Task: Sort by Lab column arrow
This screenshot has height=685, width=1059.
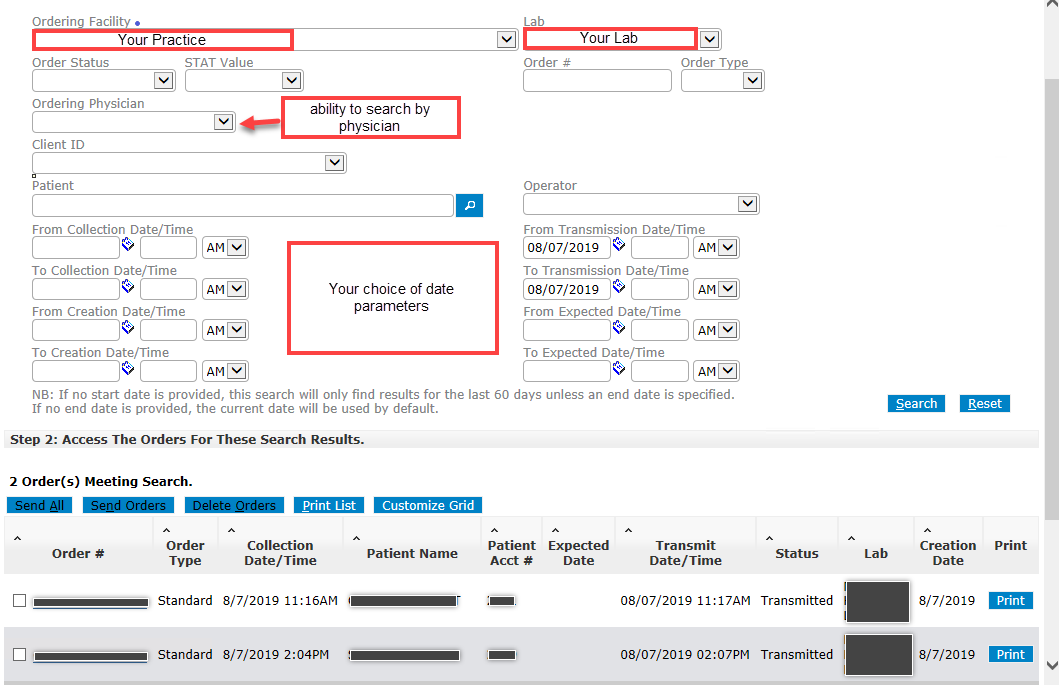Action: click(851, 538)
